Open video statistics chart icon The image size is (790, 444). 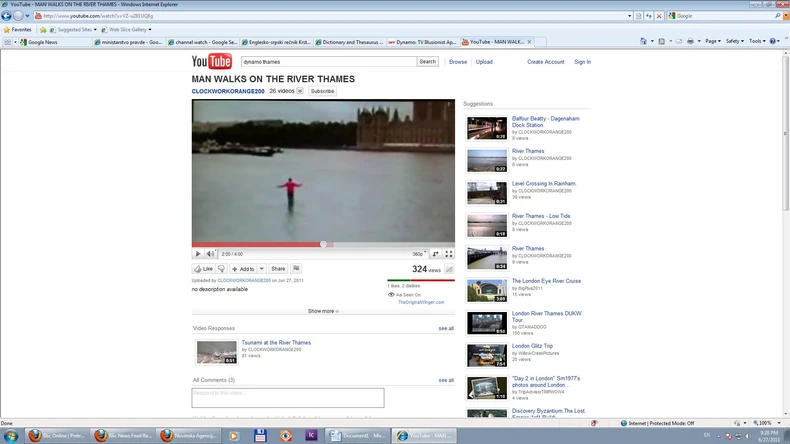pos(449,270)
